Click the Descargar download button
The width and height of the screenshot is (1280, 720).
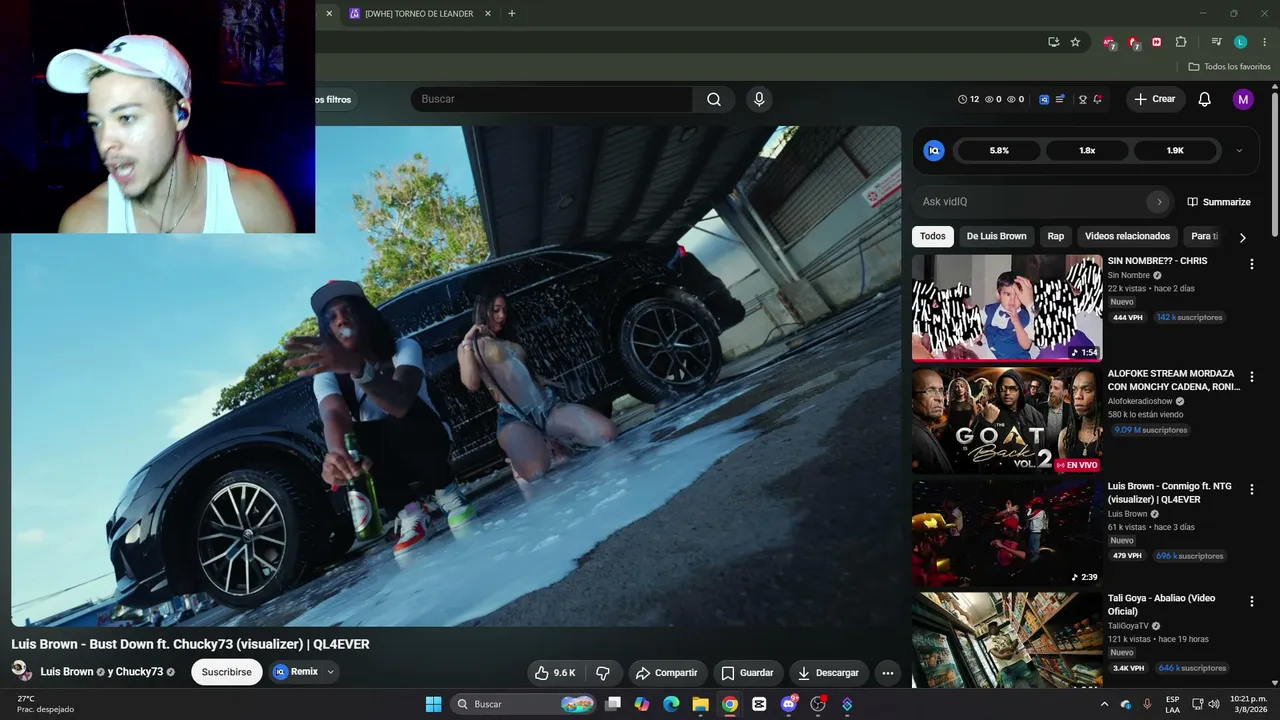coord(828,673)
